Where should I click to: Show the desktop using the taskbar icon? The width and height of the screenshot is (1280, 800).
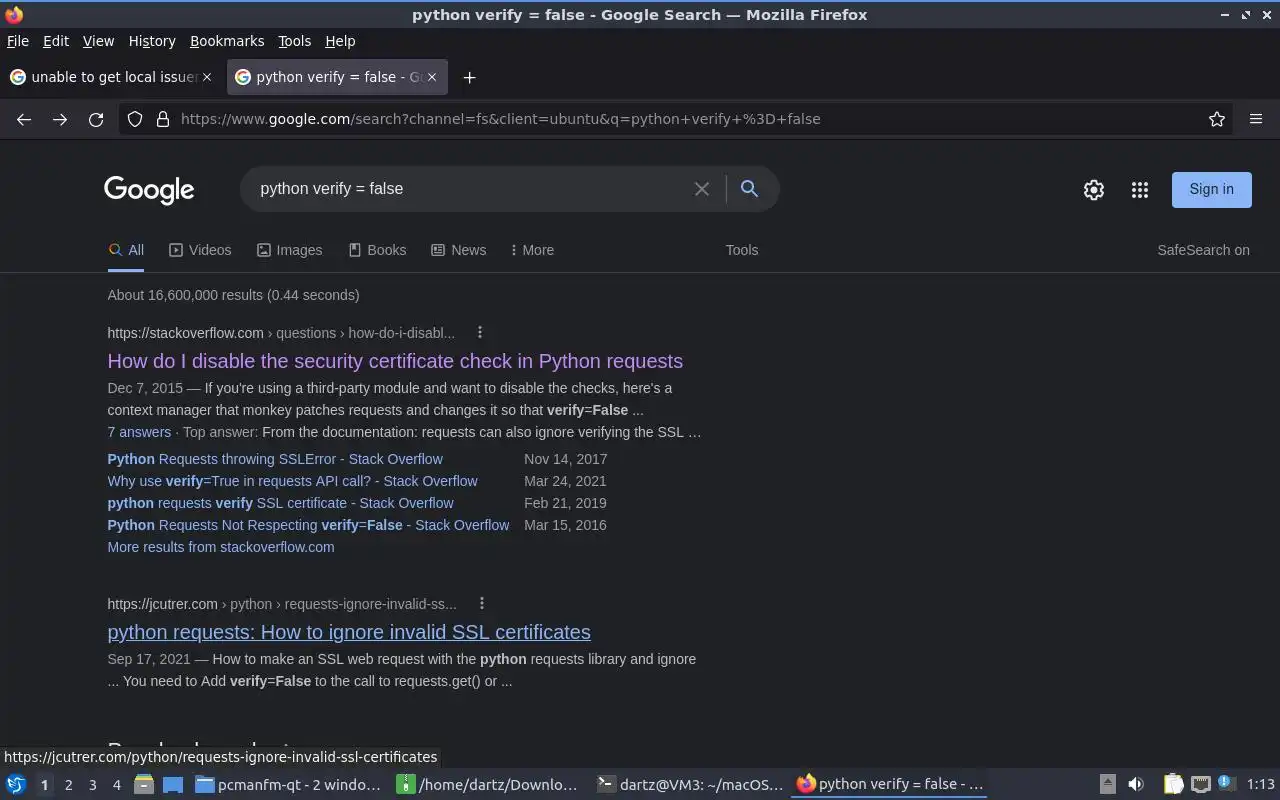point(173,785)
